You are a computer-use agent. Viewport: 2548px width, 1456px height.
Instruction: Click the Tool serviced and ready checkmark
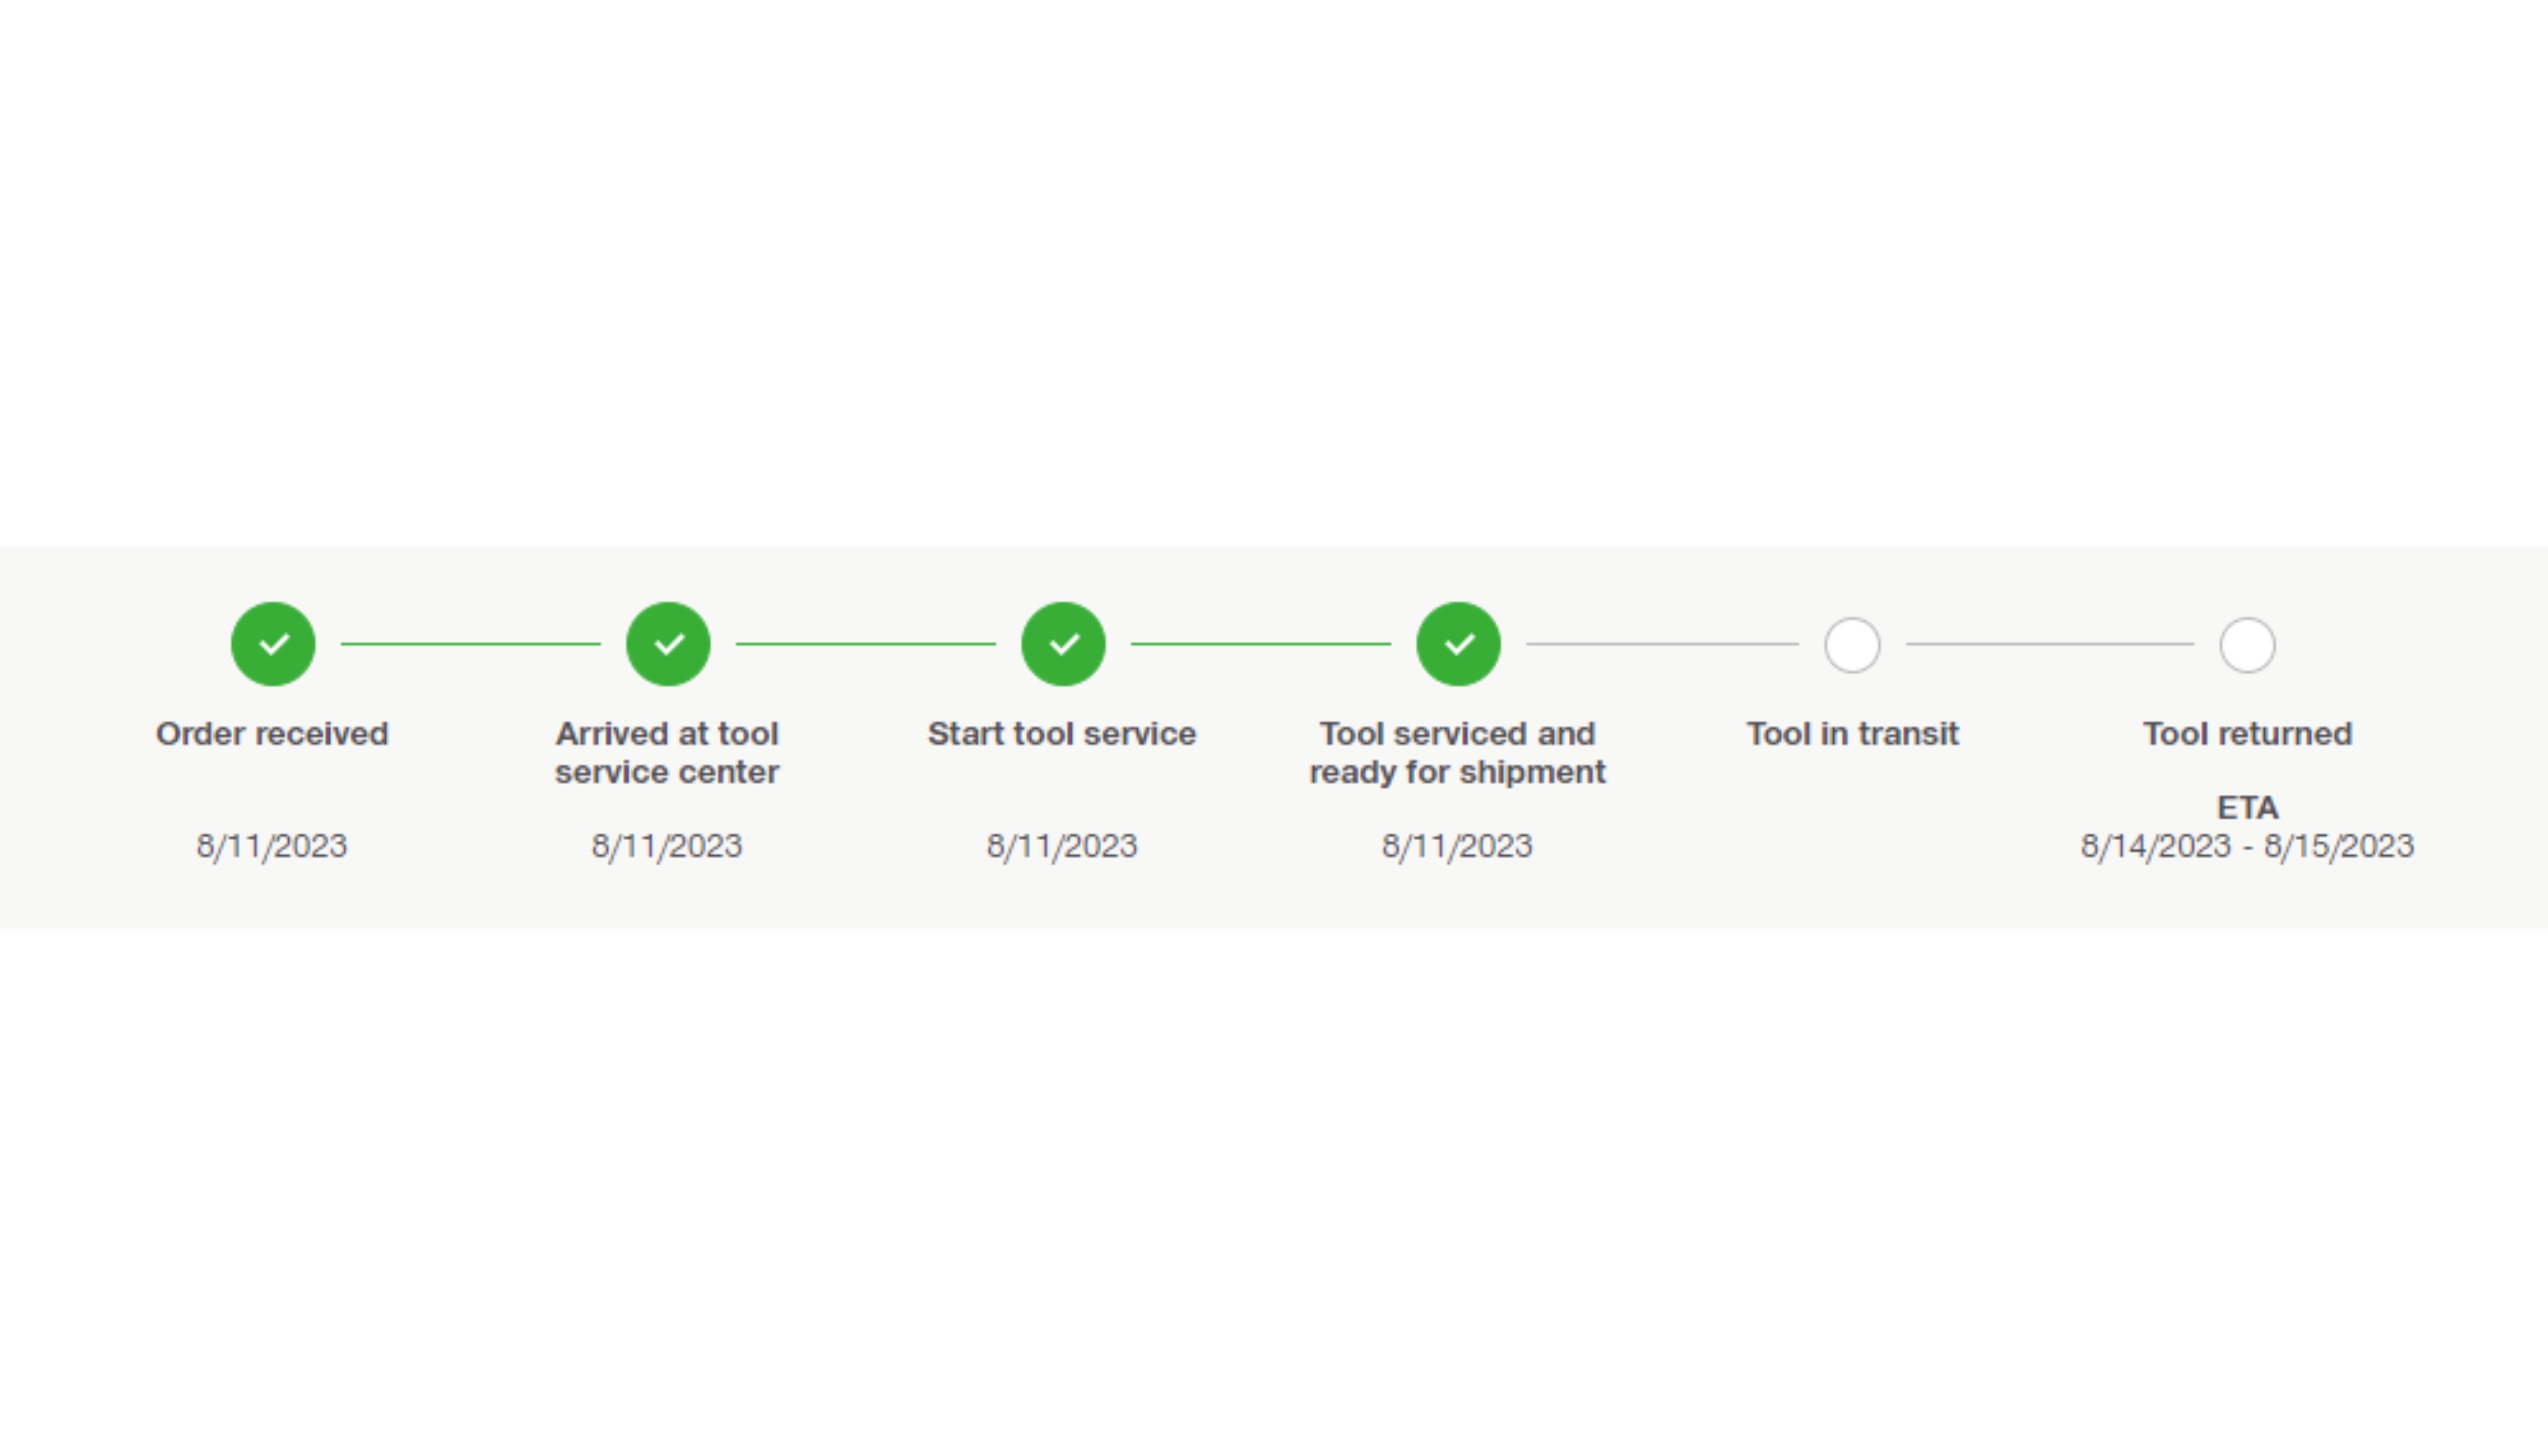[x=1458, y=644]
